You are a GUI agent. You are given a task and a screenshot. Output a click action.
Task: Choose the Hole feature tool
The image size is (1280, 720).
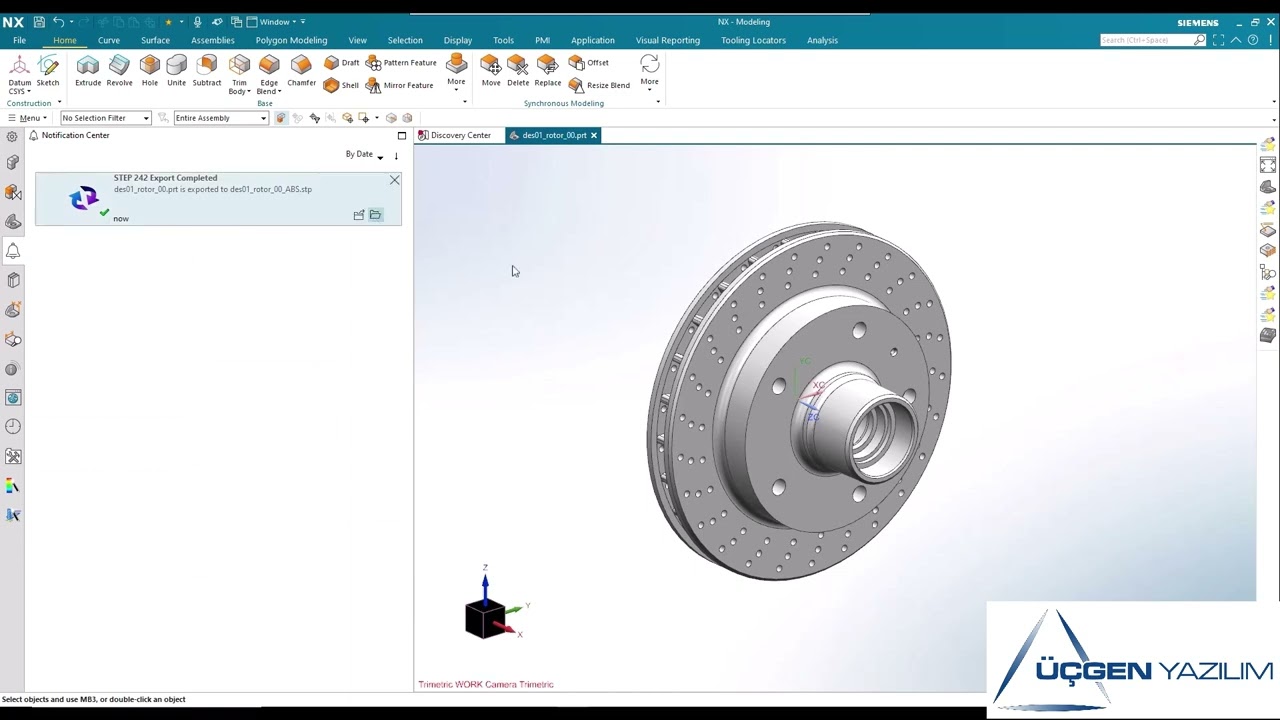coord(149,70)
